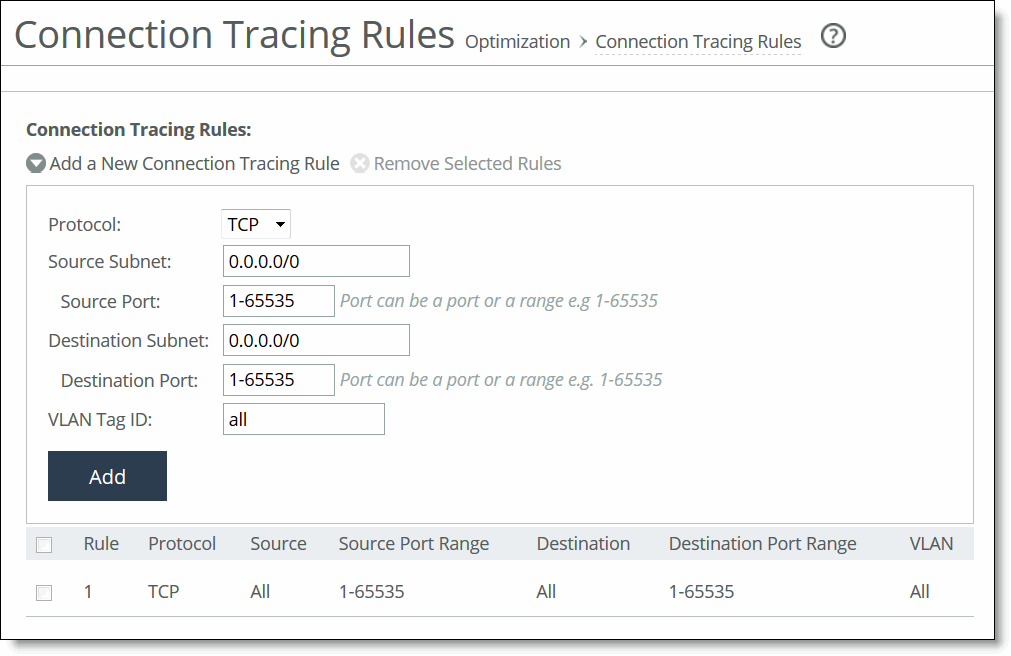The height and width of the screenshot is (656, 1011).
Task: Click the Connection Tracing Rules page heading
Action: pos(233,33)
